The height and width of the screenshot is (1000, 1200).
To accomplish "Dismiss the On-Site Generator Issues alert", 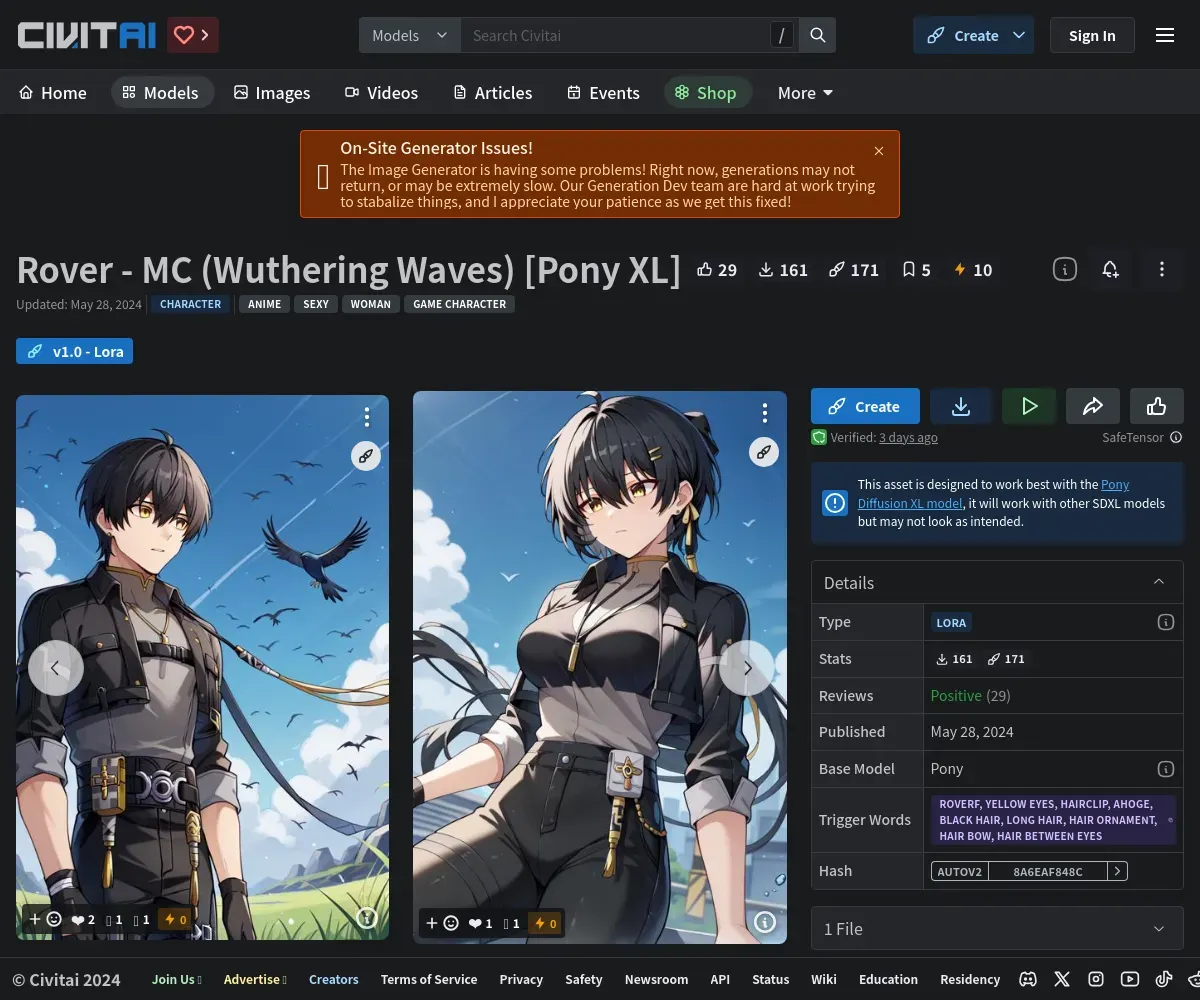I will pos(879,151).
